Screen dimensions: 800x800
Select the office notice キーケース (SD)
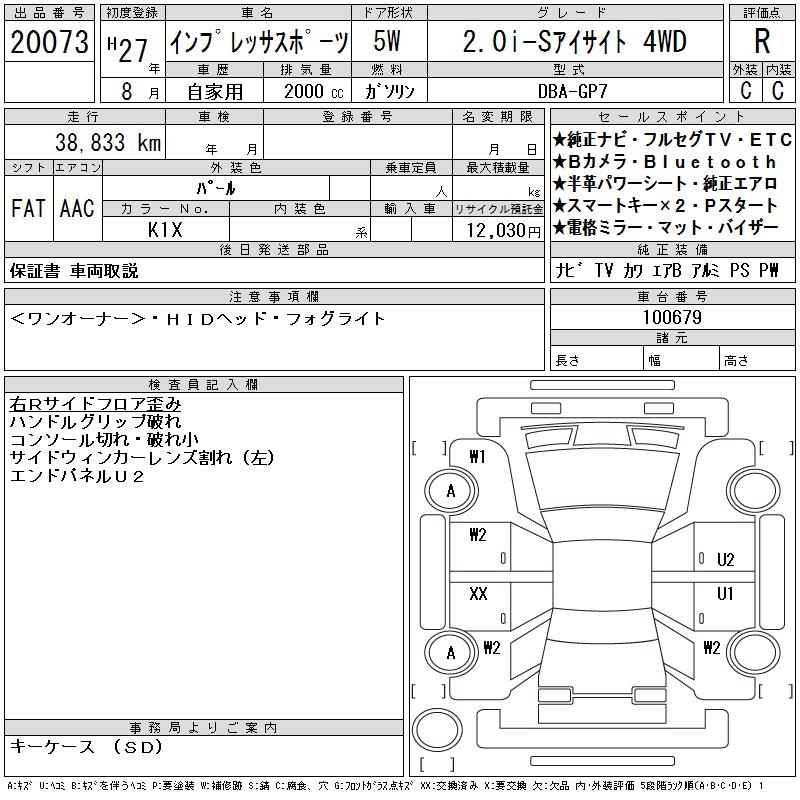pos(86,747)
